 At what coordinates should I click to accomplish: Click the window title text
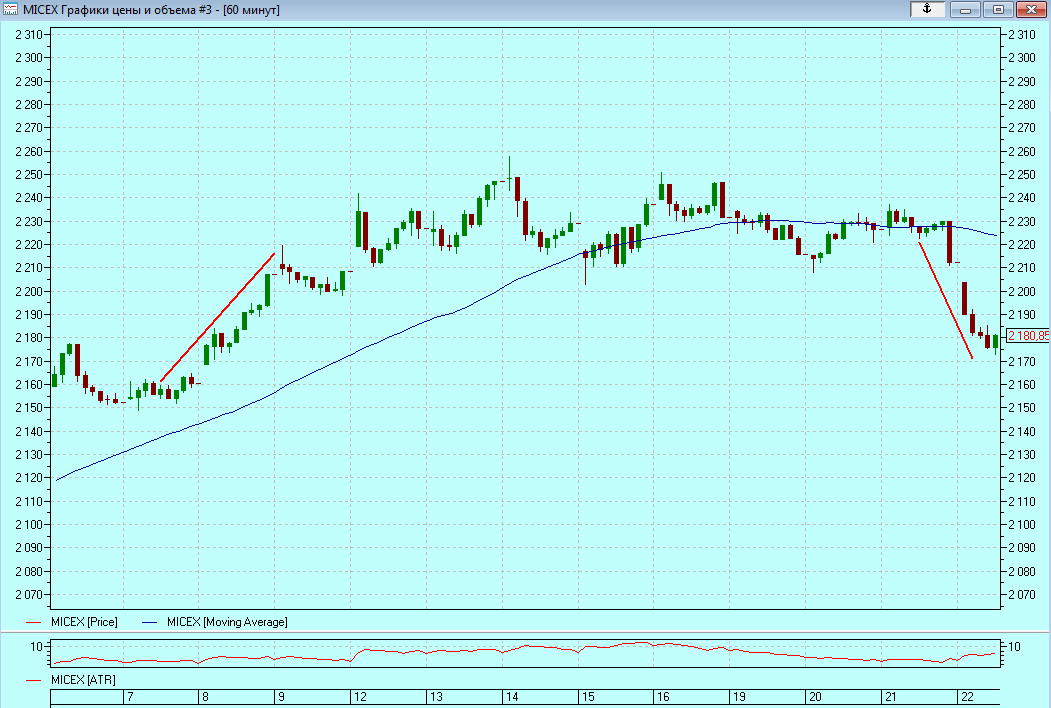pyautogui.click(x=151, y=10)
